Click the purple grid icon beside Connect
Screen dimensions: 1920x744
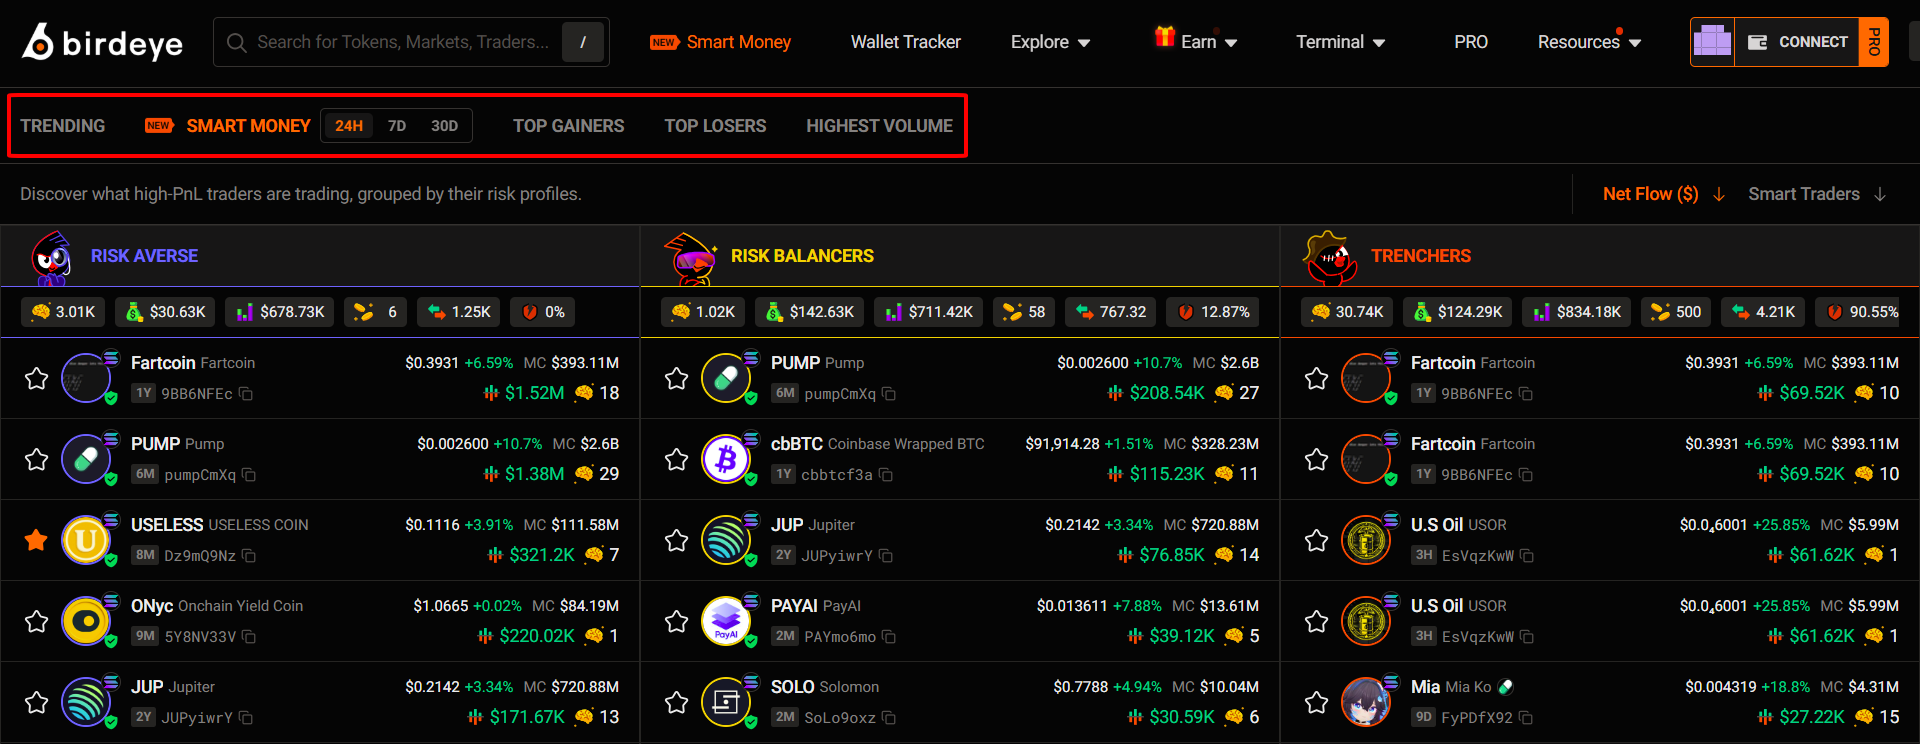coord(1712,42)
